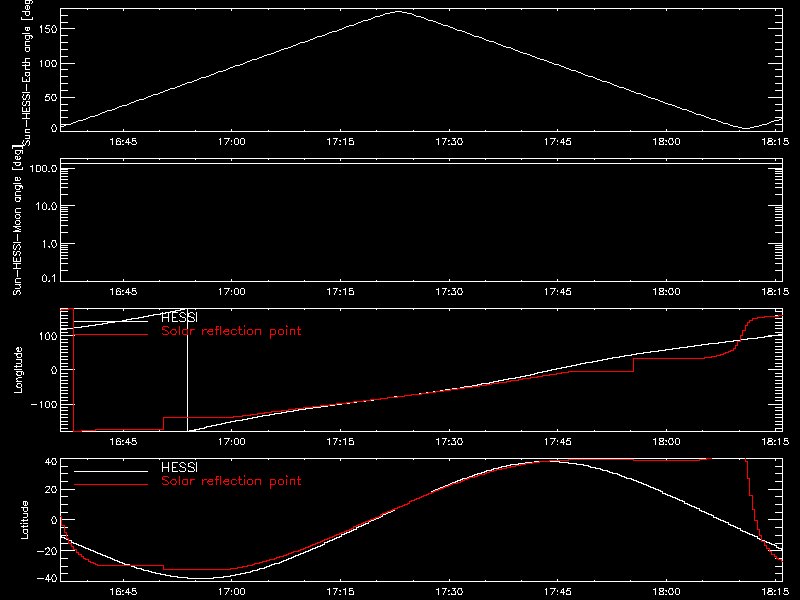
Task: Click red legend line sample in Longitude plot
Action: pos(111,335)
